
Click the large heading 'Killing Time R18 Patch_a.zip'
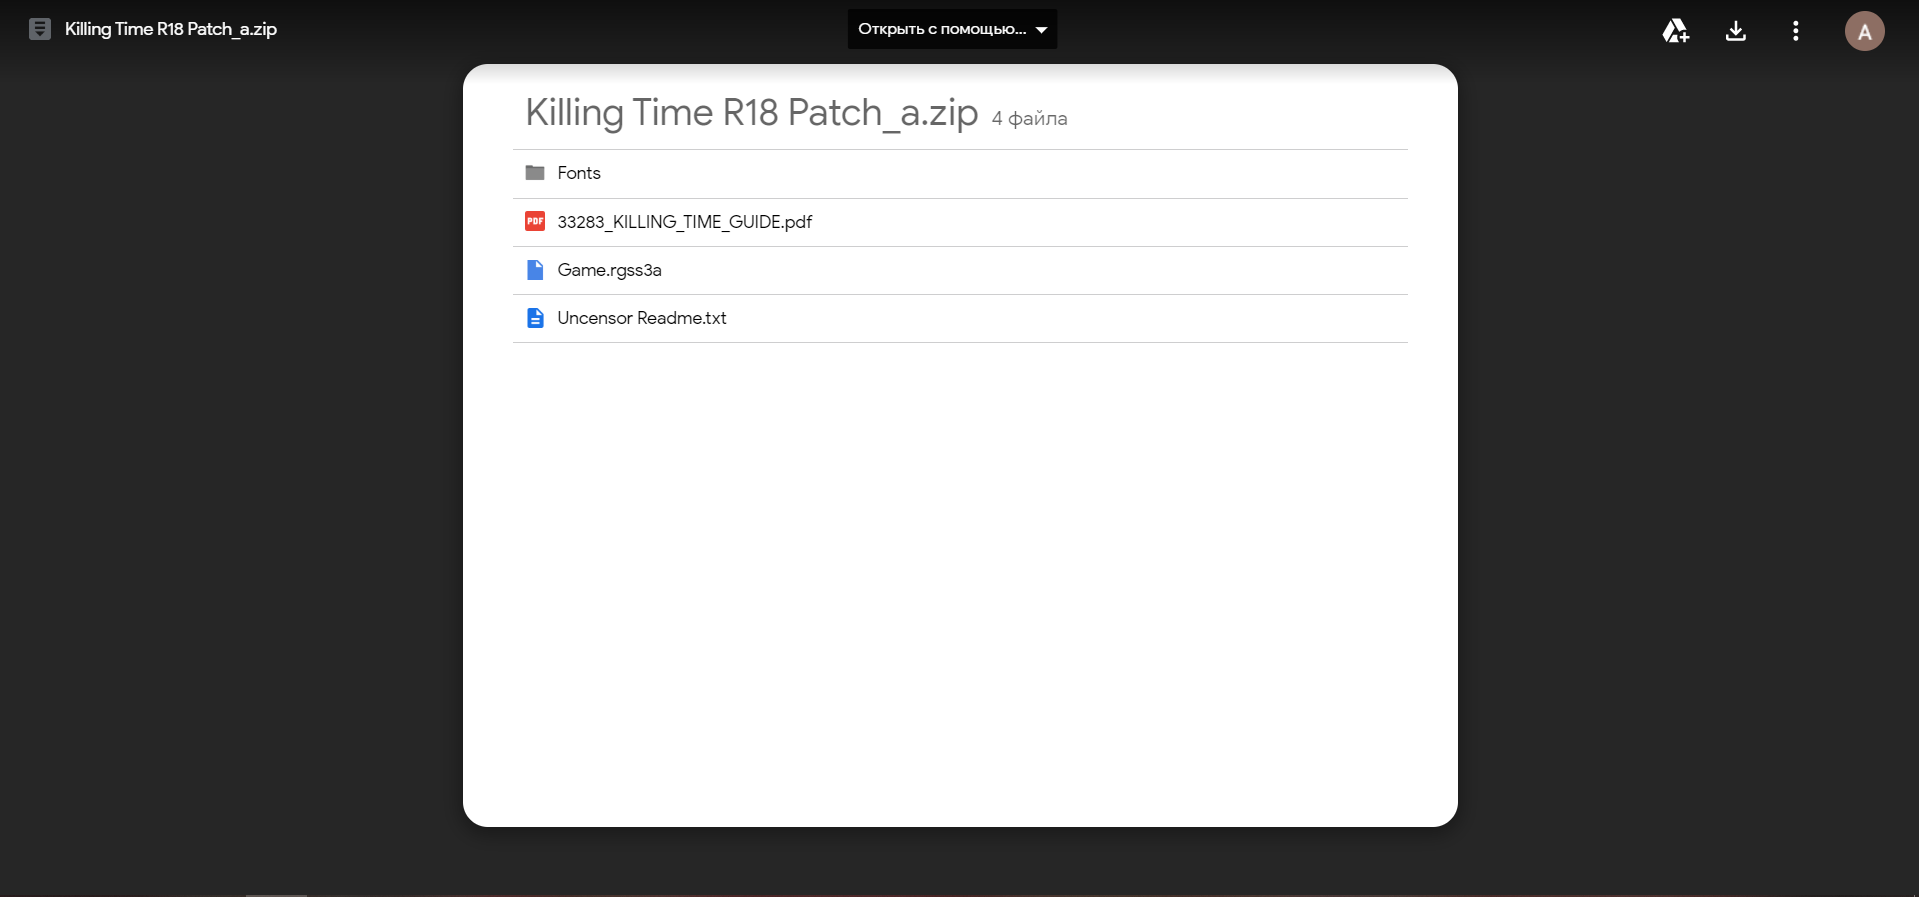(752, 113)
